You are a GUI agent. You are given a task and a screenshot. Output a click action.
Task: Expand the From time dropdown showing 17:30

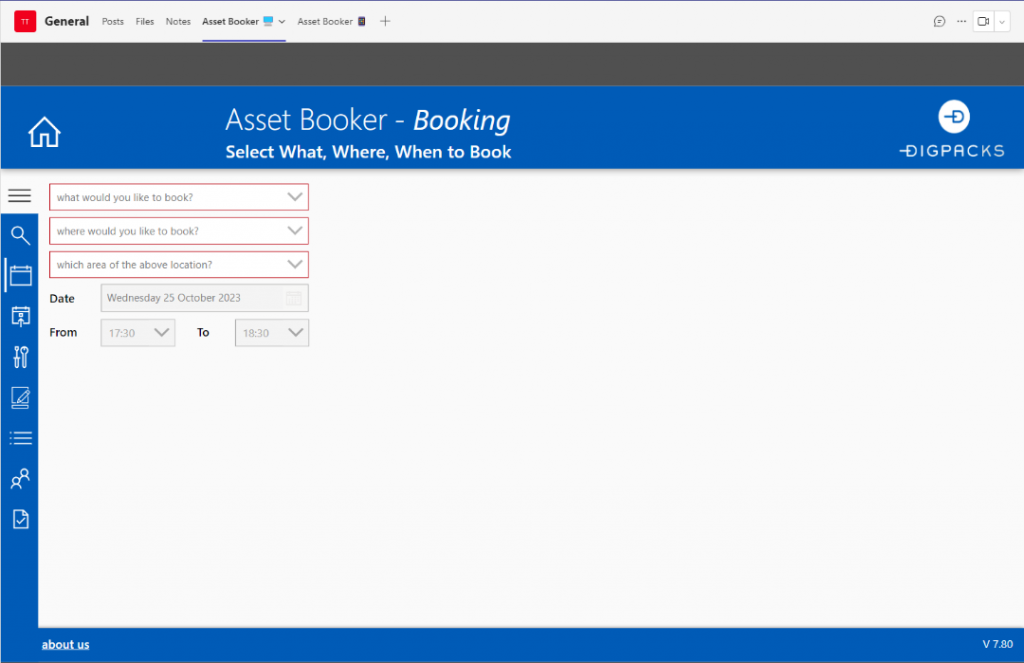(160, 332)
